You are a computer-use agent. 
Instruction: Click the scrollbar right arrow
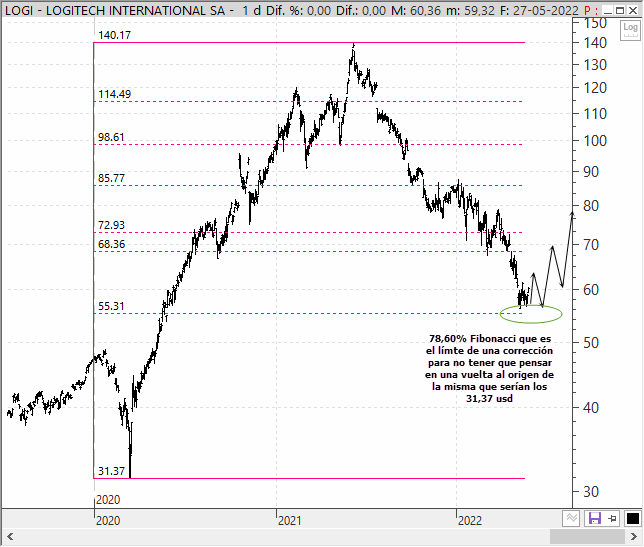pos(634,537)
